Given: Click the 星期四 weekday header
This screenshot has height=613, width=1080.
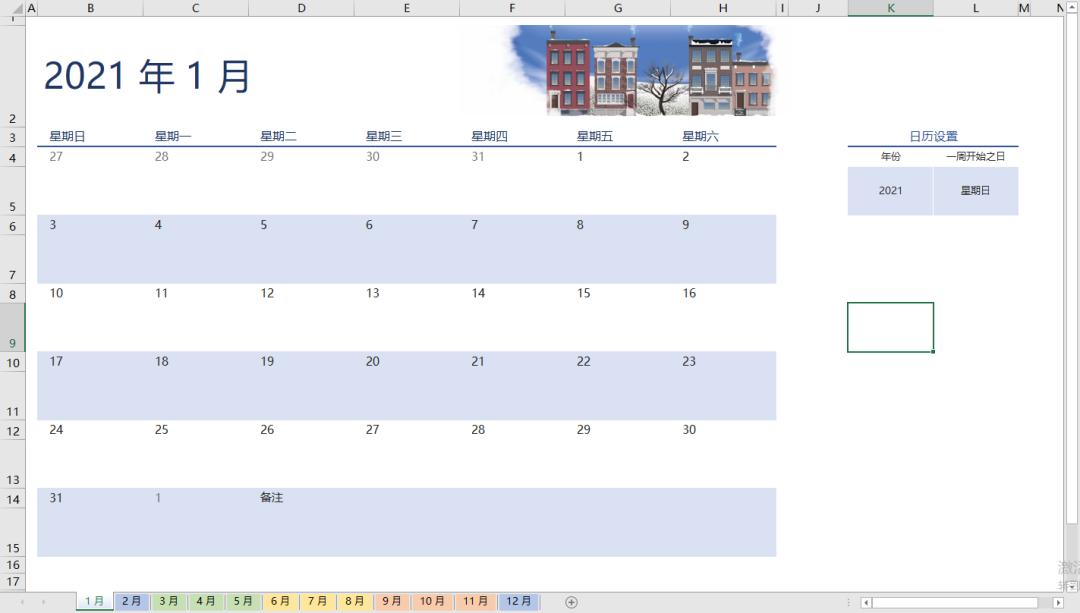Looking at the screenshot, I should pyautogui.click(x=489, y=136).
